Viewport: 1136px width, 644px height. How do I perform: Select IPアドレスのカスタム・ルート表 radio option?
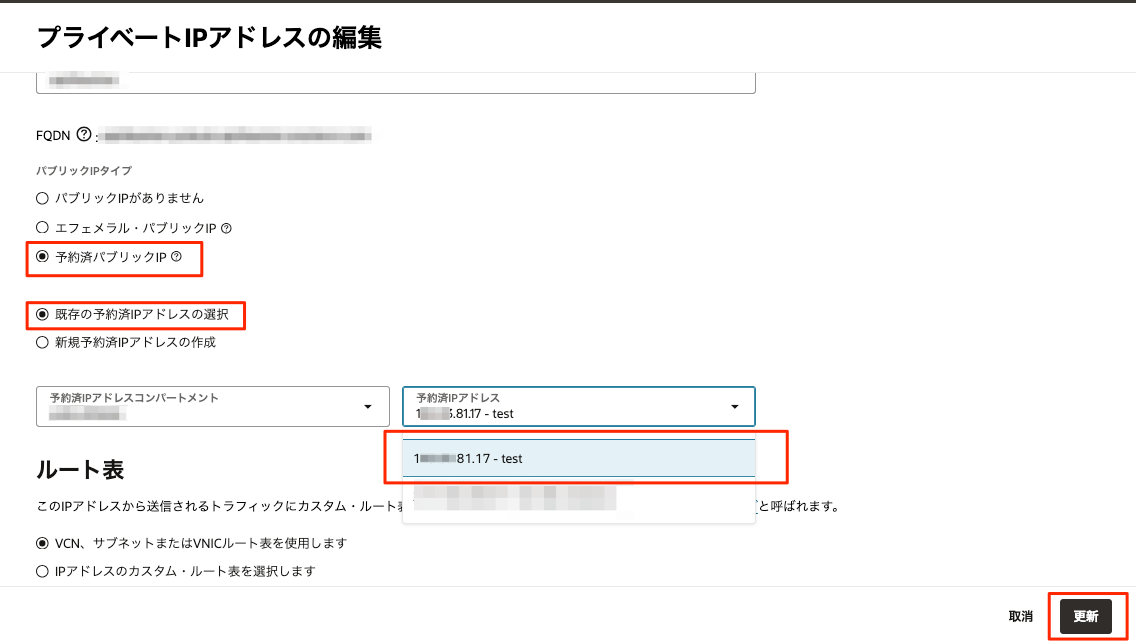point(43,572)
